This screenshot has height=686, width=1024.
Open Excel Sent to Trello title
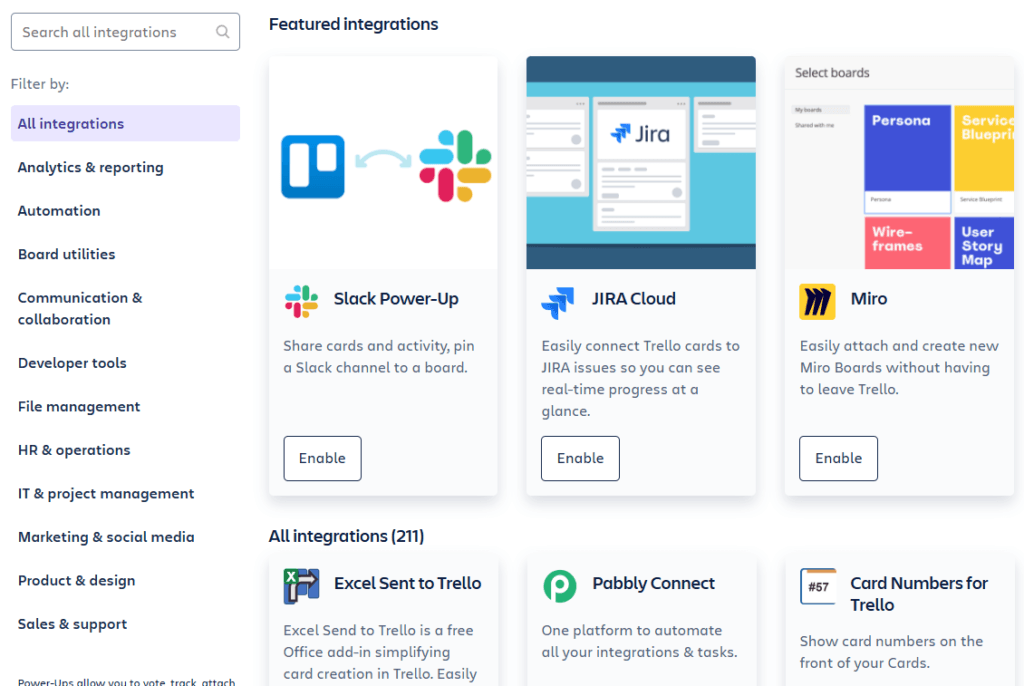click(408, 583)
